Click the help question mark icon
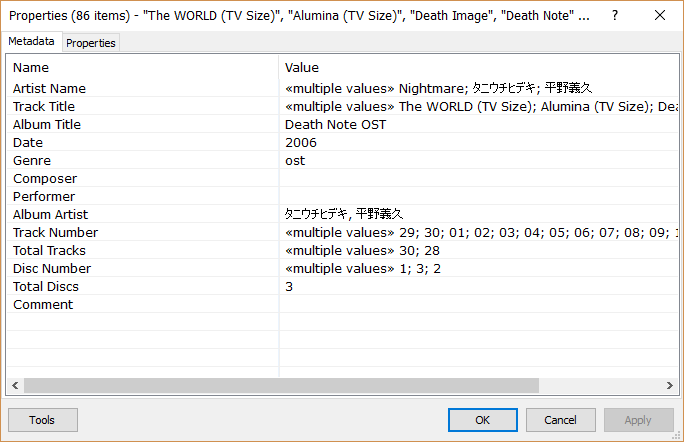Viewport: 684px width, 442px height. click(x=615, y=16)
